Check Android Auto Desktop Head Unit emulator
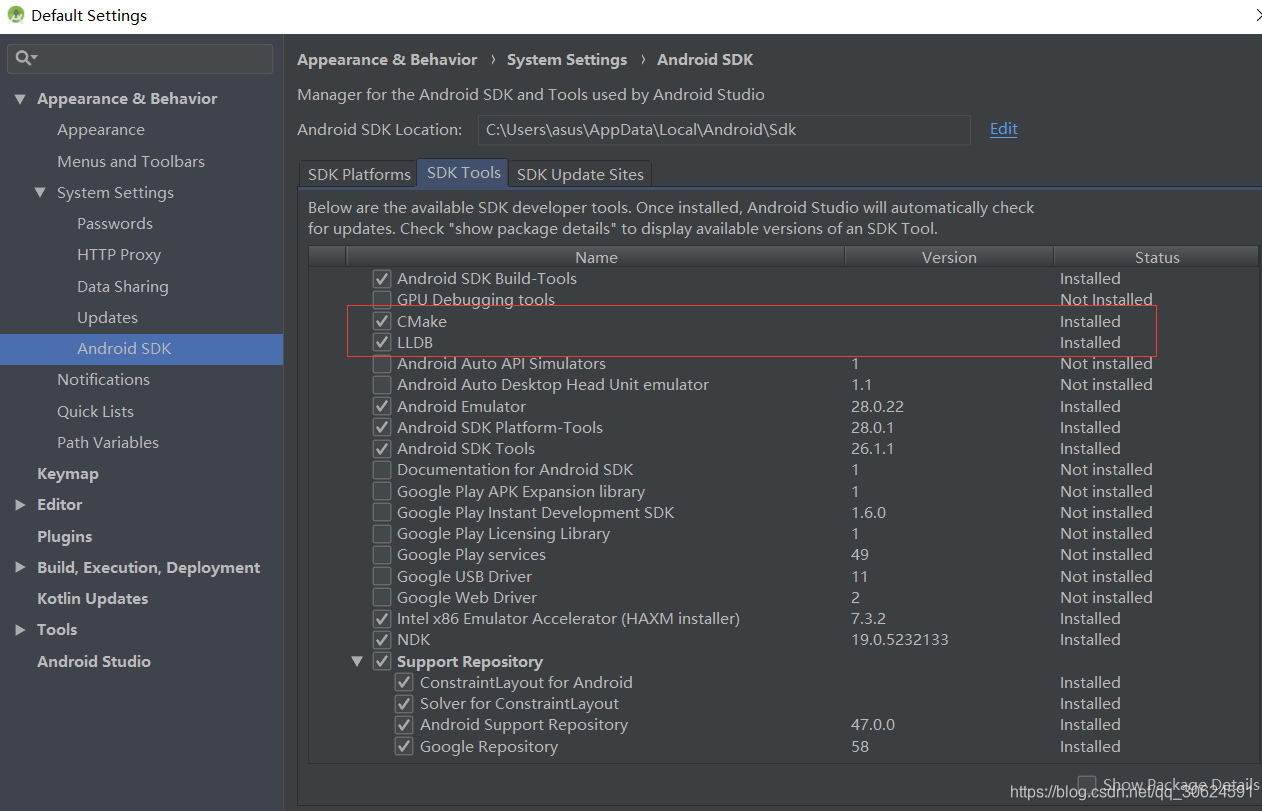1262x811 pixels. (x=382, y=385)
